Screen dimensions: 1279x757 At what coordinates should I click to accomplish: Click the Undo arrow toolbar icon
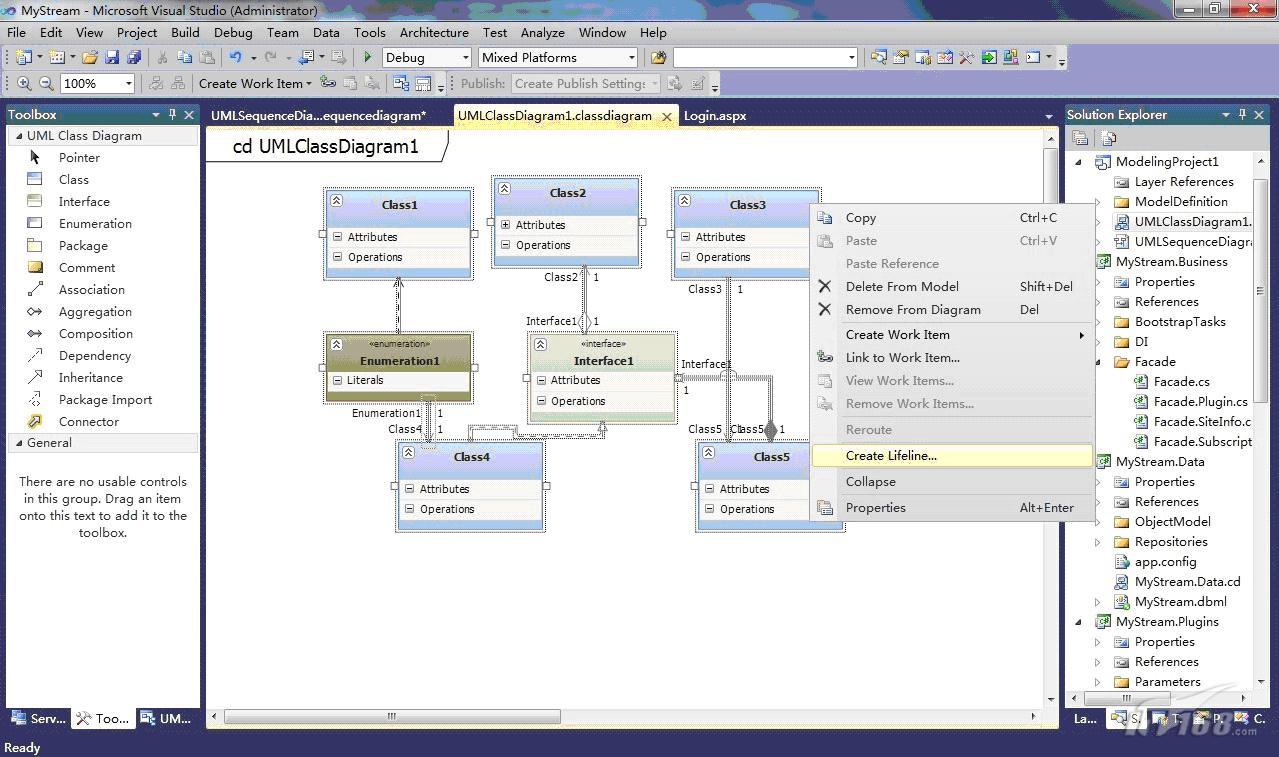[236, 58]
